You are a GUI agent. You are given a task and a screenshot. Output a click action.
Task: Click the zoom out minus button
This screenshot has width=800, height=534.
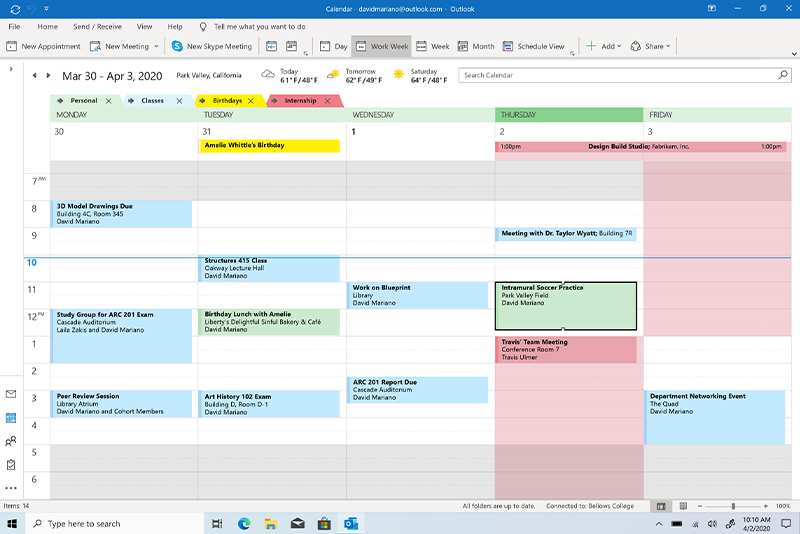[700, 506]
